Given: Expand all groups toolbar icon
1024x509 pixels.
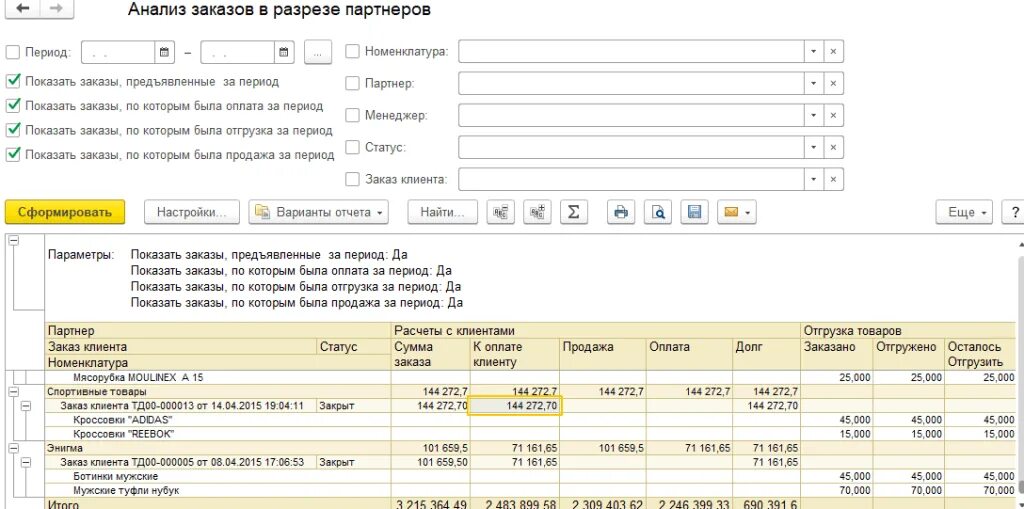Looking at the screenshot, I should coord(537,212).
